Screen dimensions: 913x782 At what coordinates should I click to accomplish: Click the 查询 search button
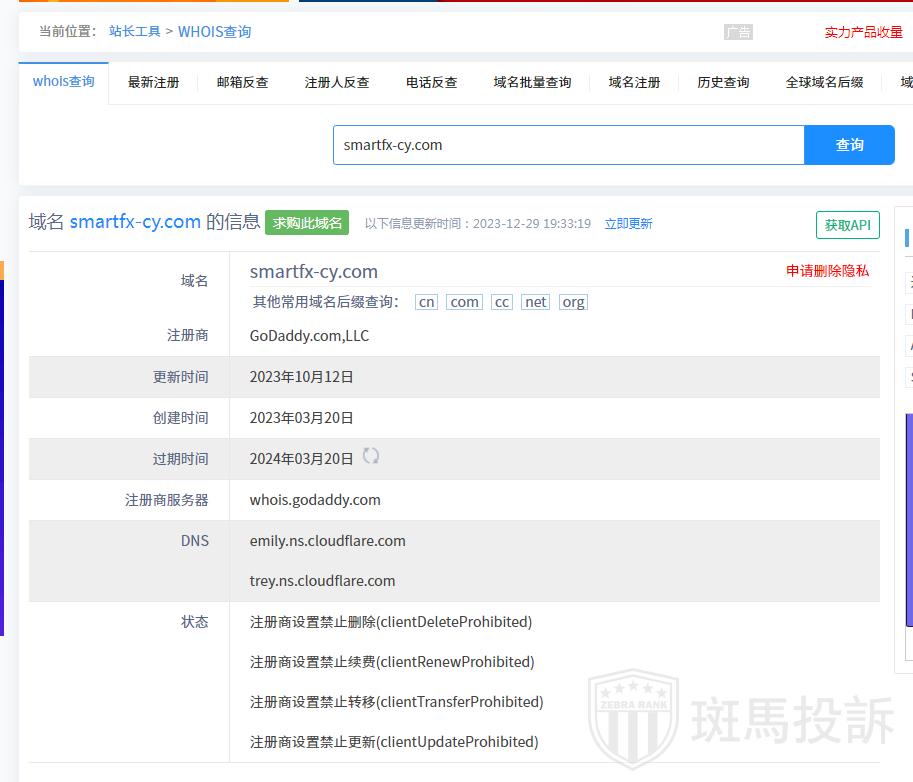click(x=849, y=145)
